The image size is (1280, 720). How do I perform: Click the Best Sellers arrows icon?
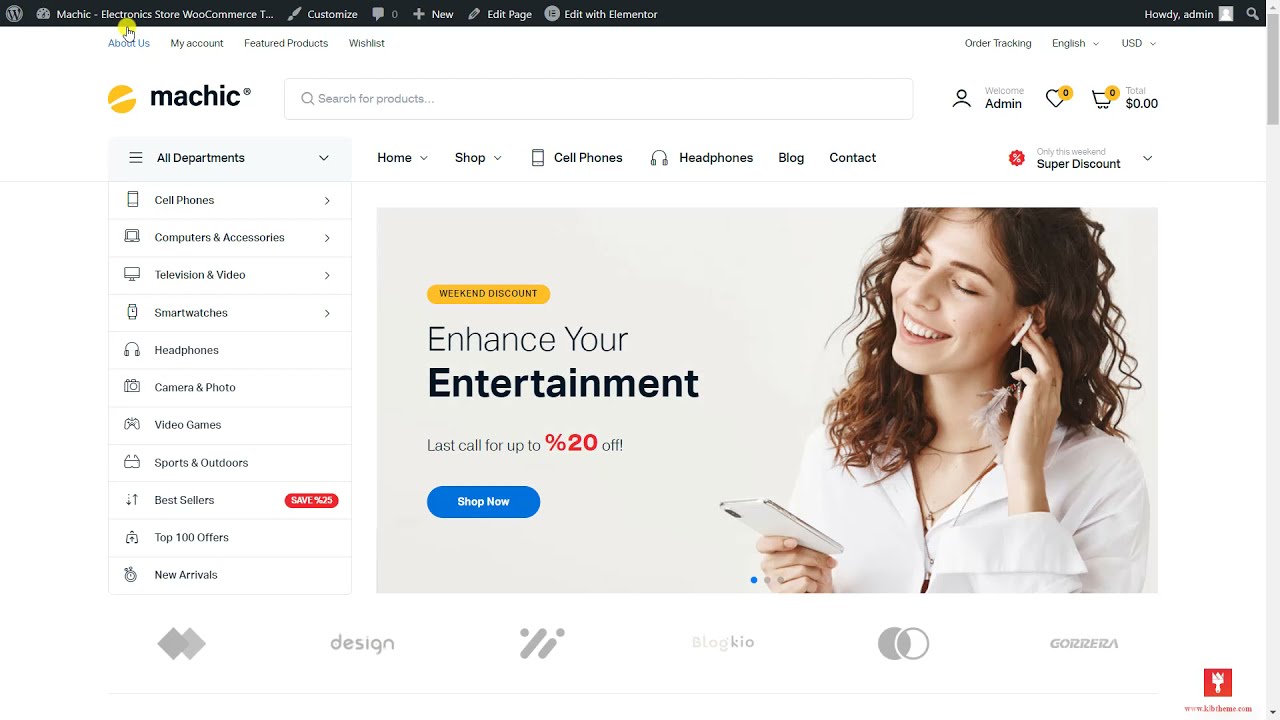[132, 500]
